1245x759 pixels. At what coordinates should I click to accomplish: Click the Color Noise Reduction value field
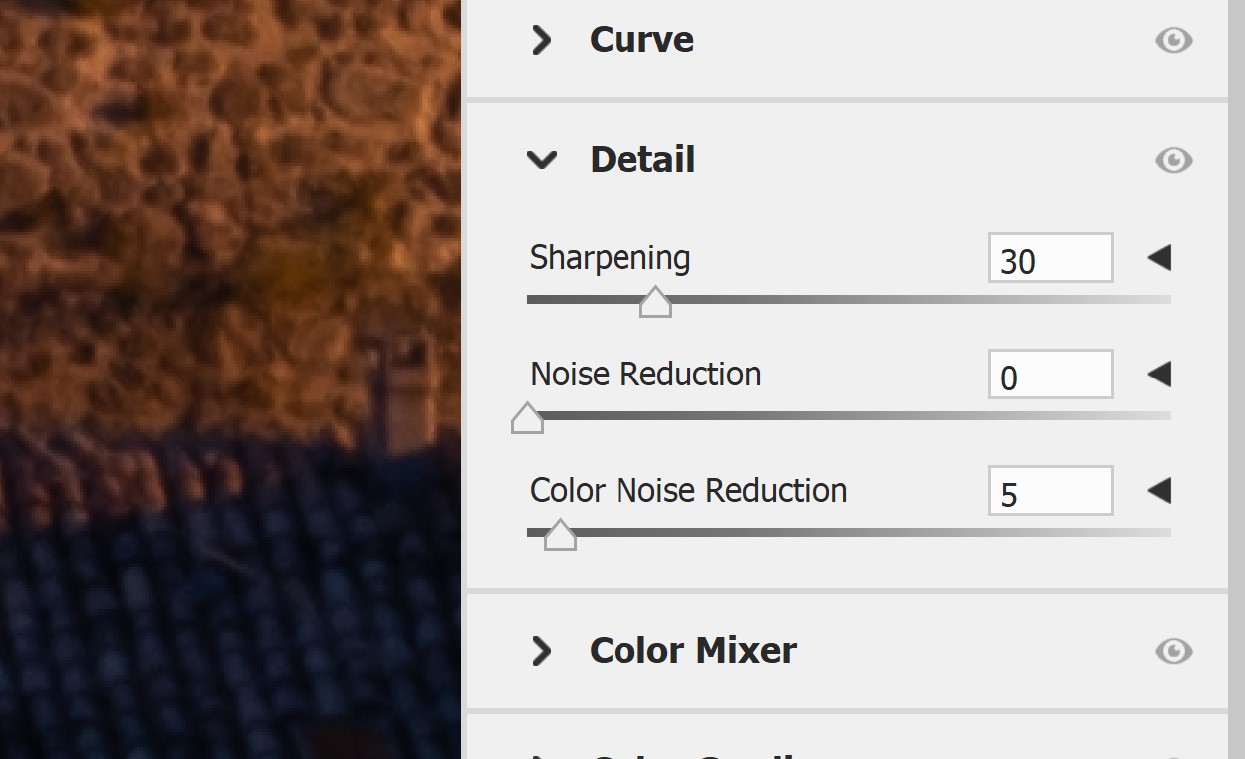coord(1050,491)
